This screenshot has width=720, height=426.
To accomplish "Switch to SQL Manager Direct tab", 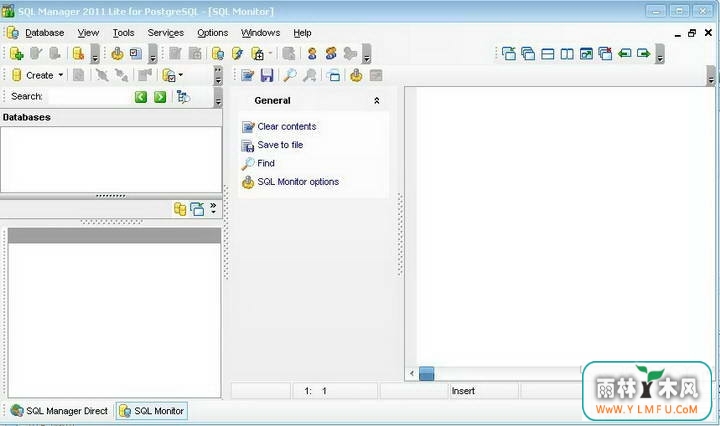I will tap(59, 411).
